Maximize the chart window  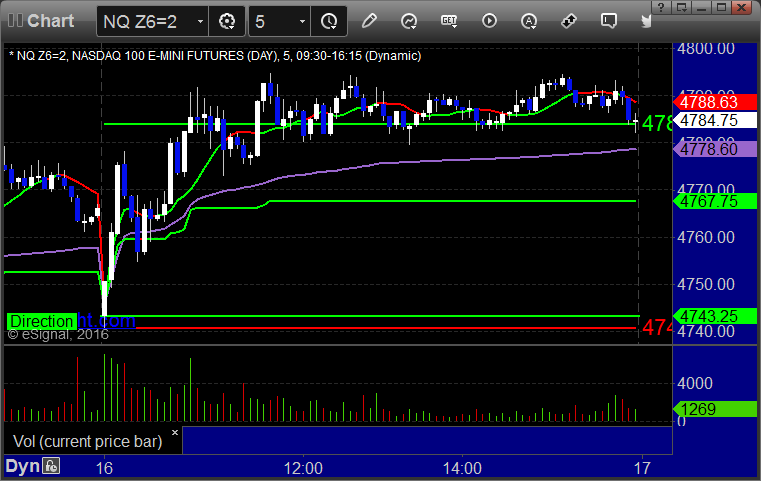pyautogui.click(x=722, y=7)
